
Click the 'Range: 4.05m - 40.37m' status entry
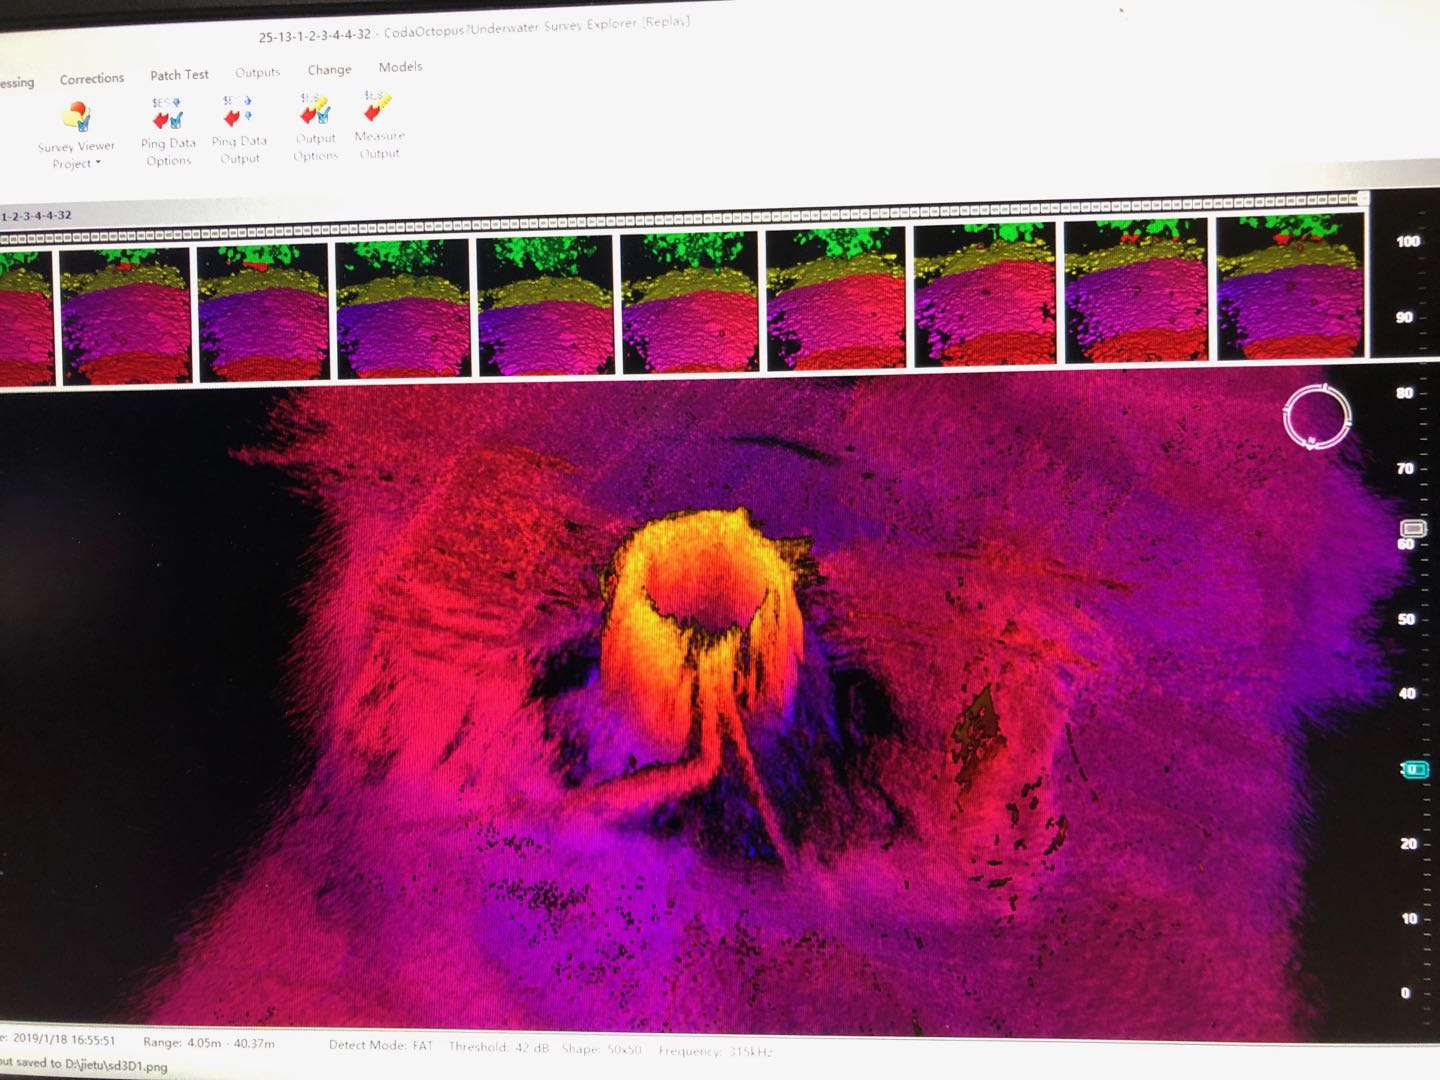[x=209, y=1042]
